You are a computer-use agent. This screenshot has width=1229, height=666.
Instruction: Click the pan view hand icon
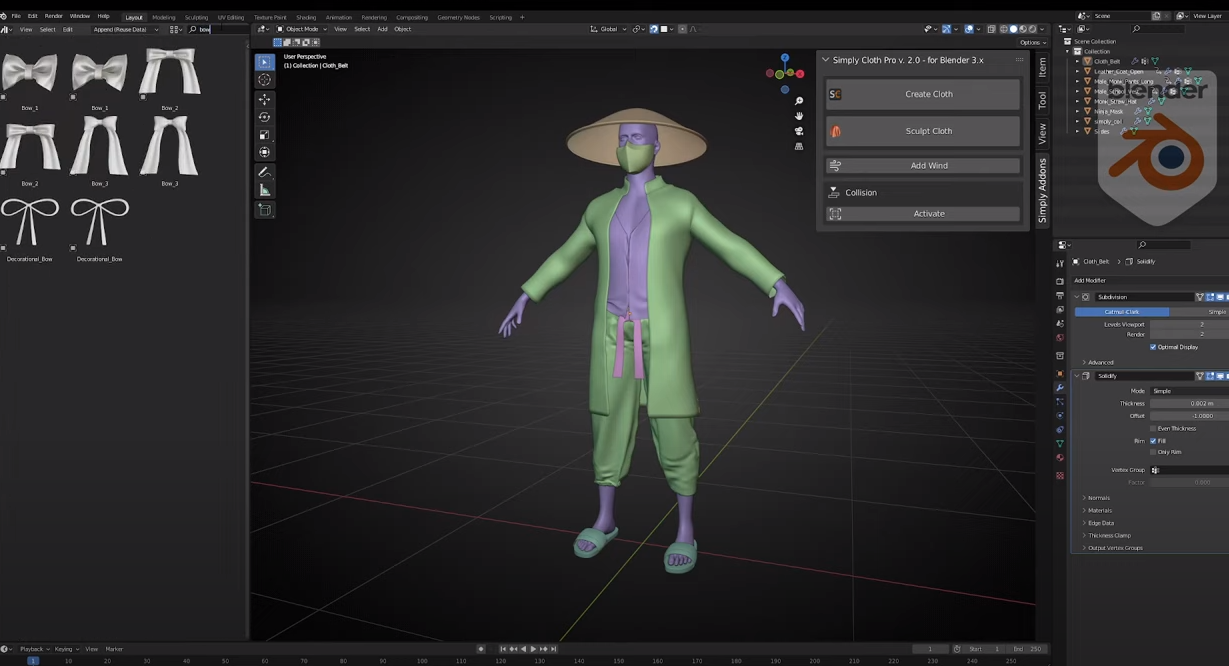point(799,116)
